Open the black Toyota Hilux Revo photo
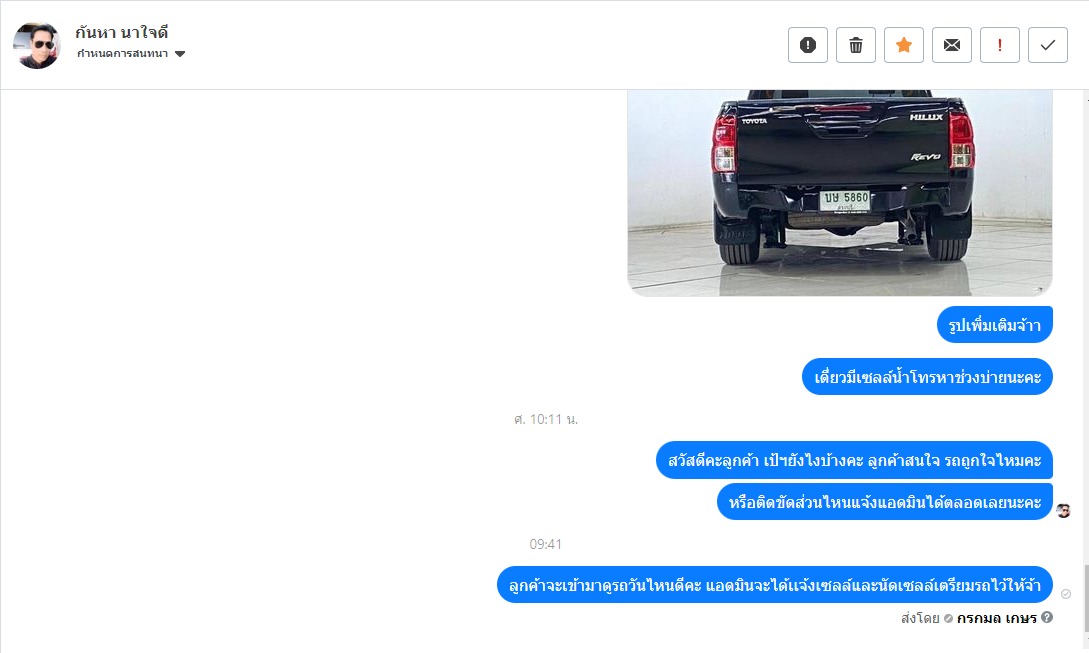The width and height of the screenshot is (1089, 653). (x=840, y=192)
